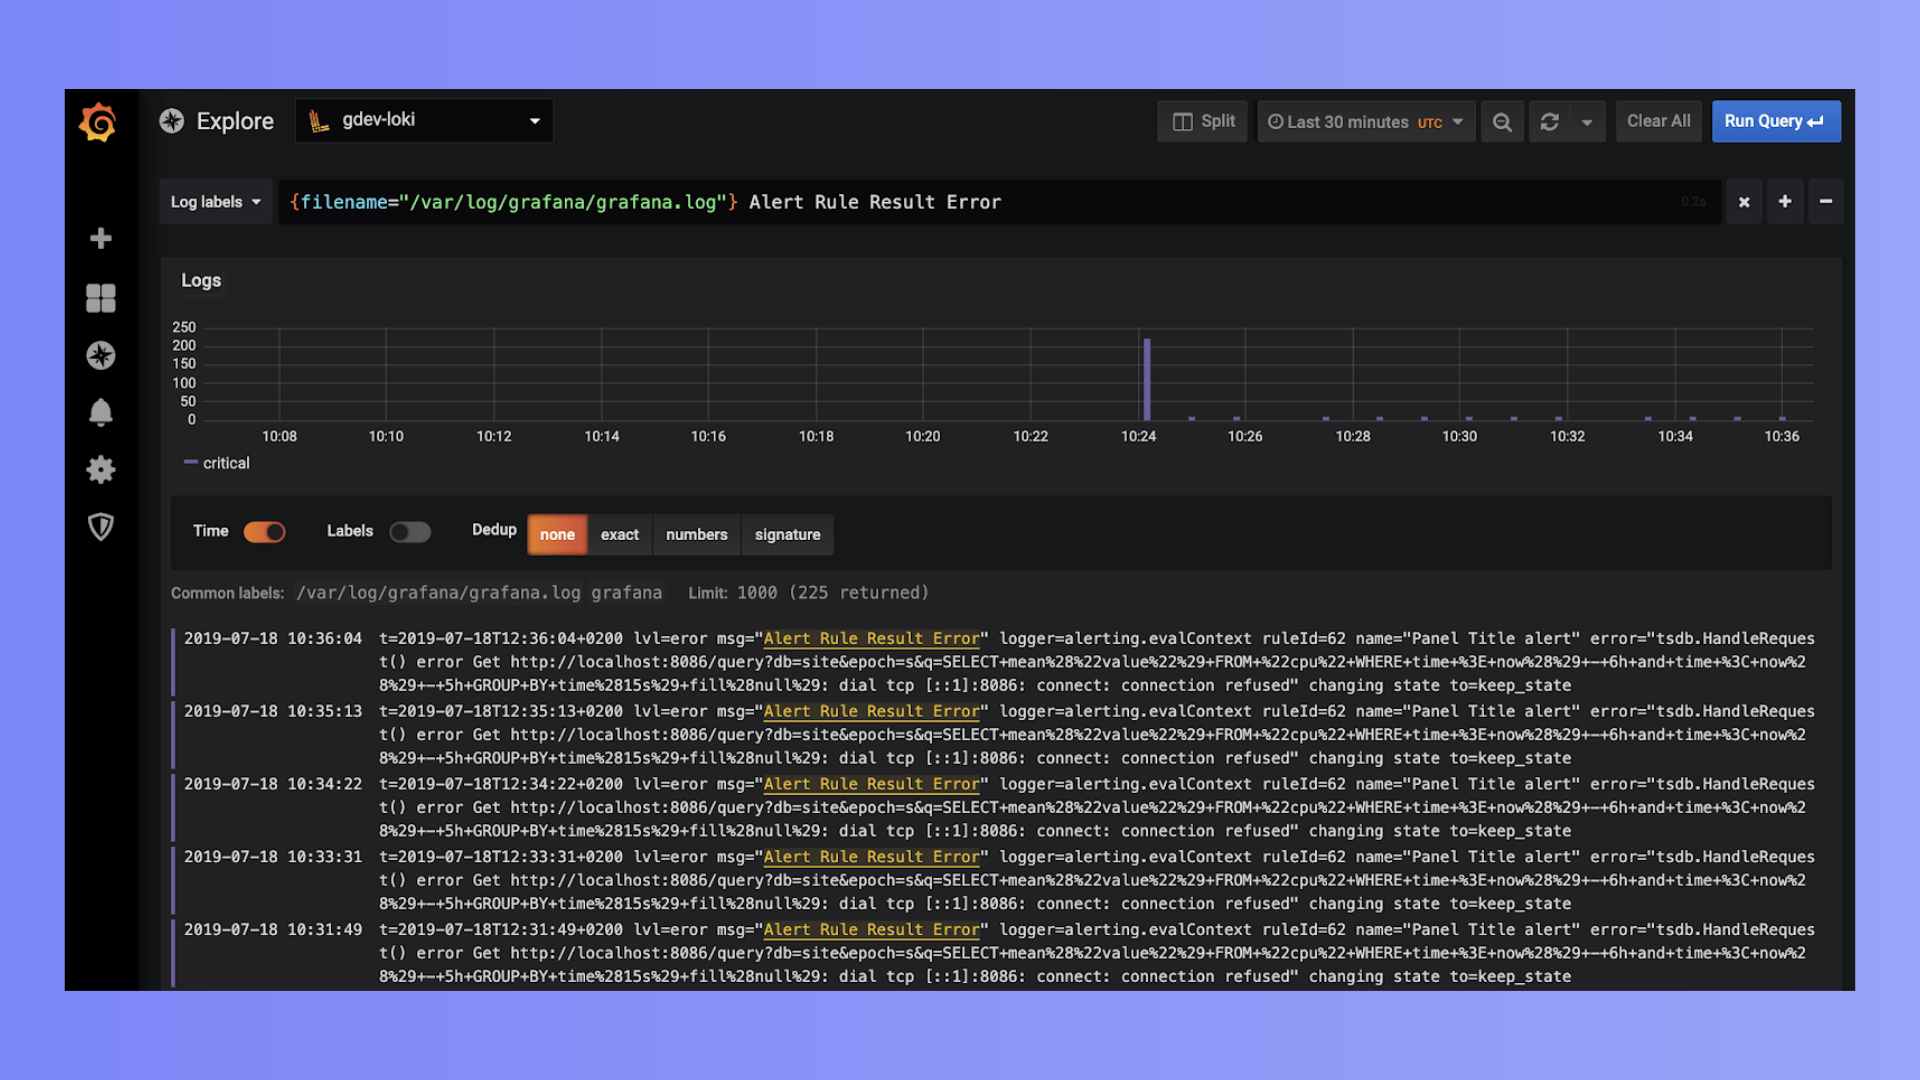
Task: Open the Explore navigation icon
Action: click(x=102, y=353)
